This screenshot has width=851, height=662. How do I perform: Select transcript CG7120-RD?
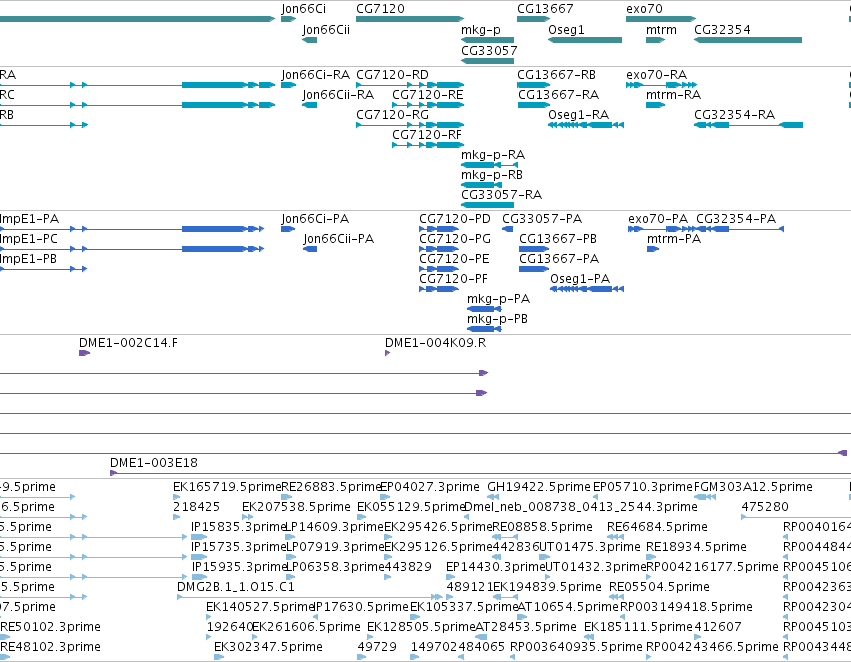coord(410,85)
